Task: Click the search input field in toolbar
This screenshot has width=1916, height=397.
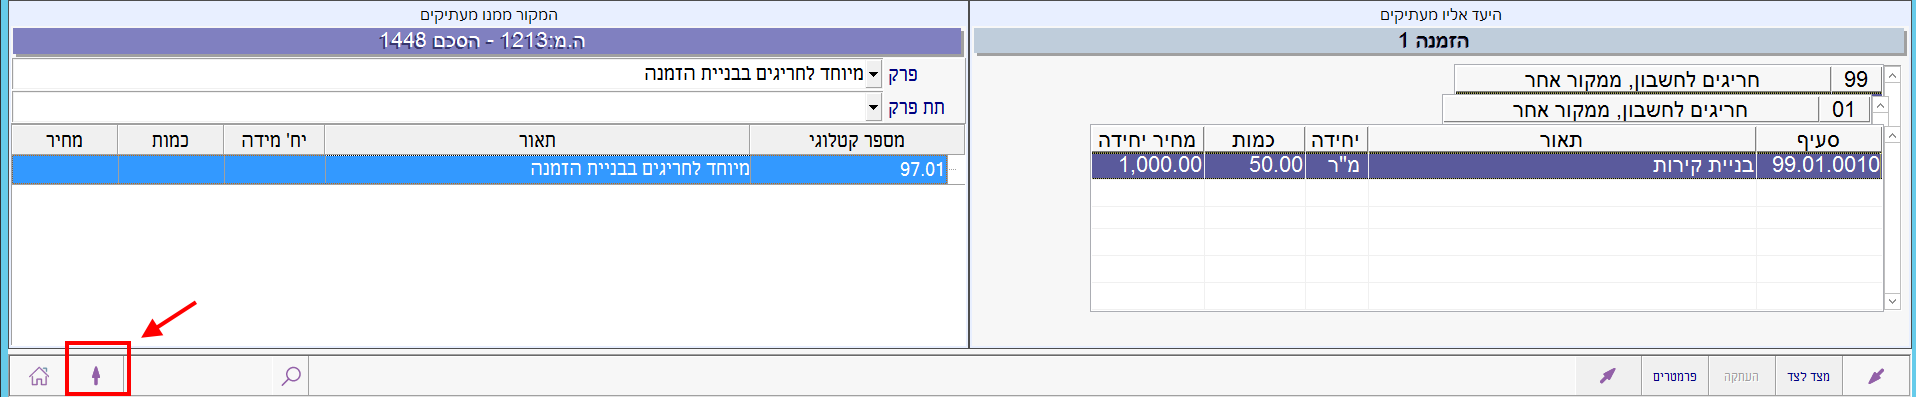Action: [x=201, y=376]
